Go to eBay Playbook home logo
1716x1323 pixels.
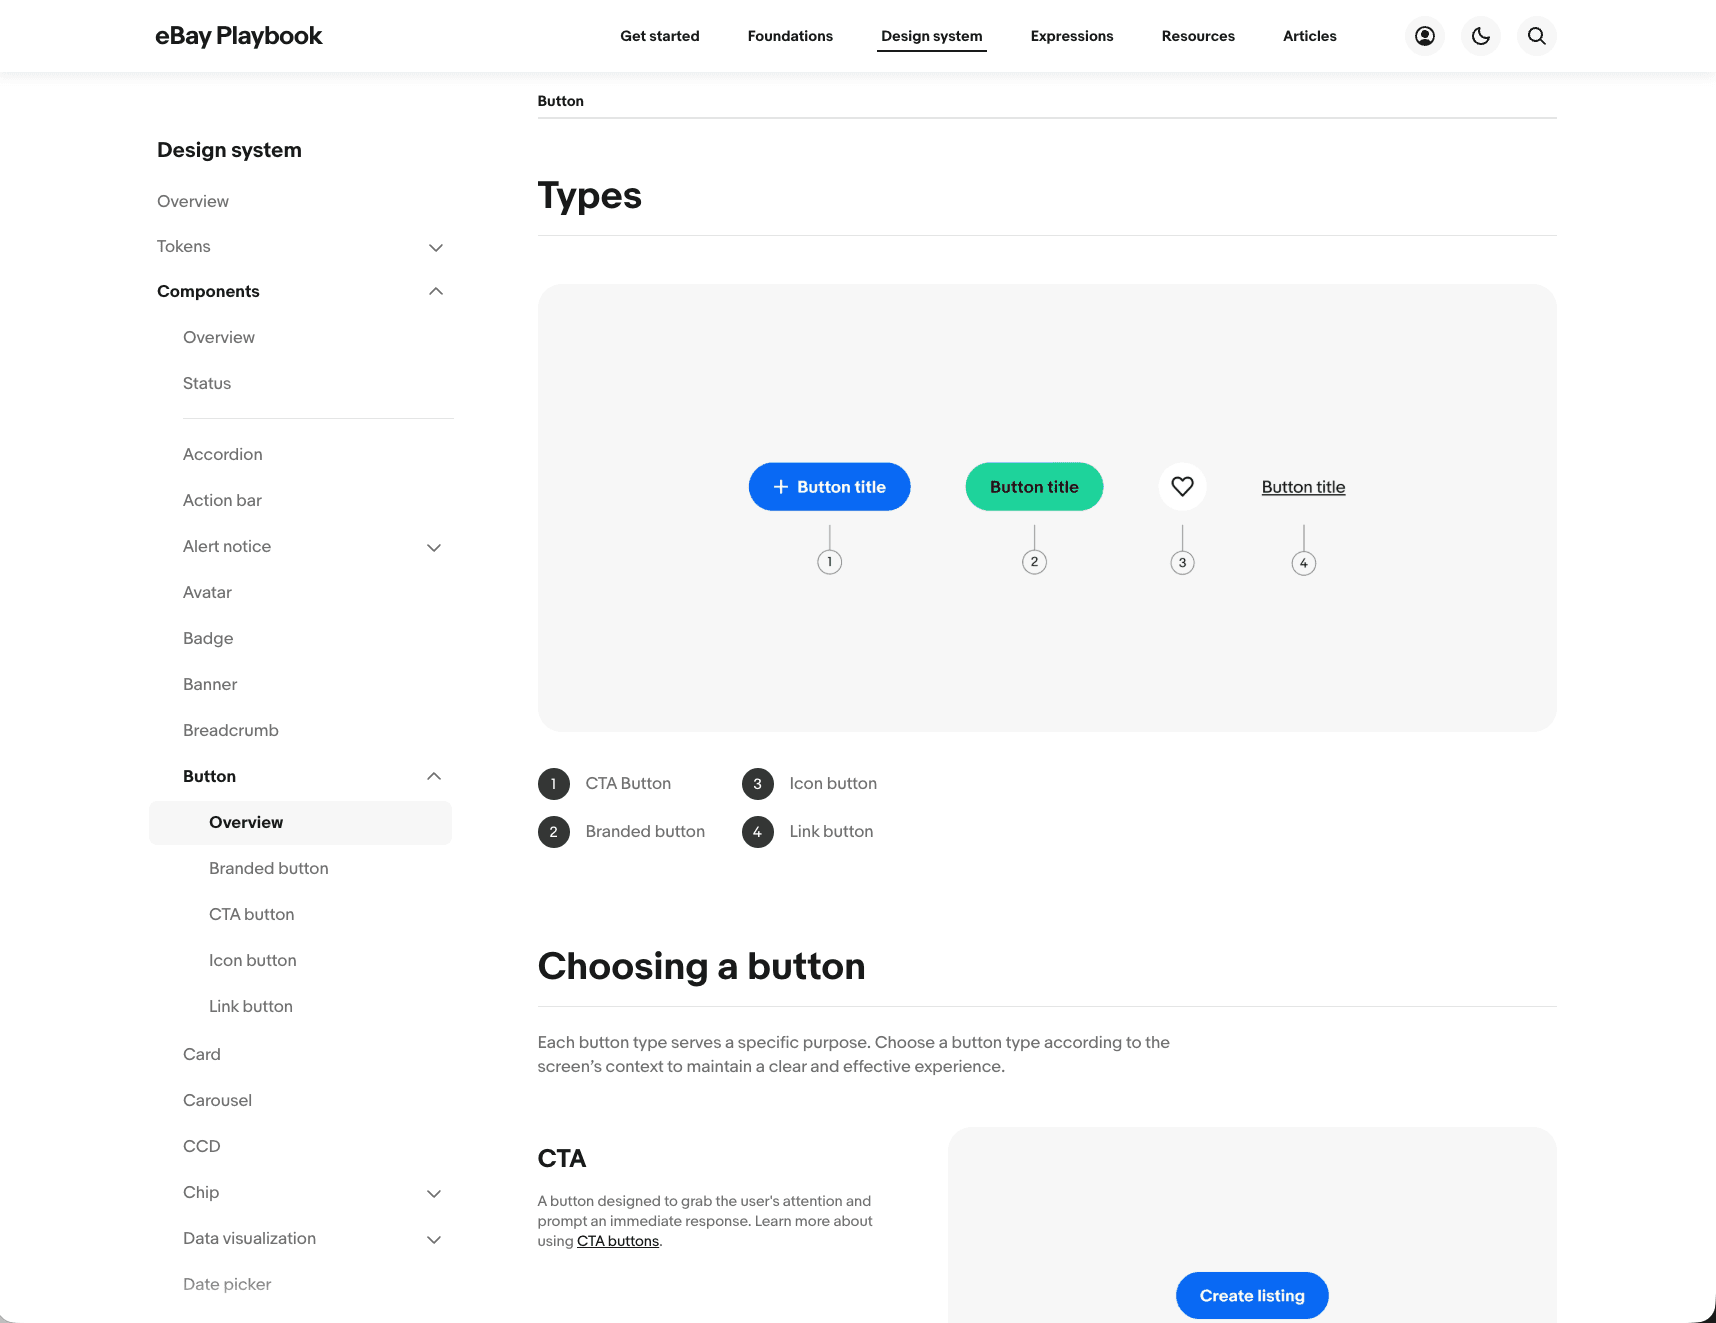(x=238, y=36)
